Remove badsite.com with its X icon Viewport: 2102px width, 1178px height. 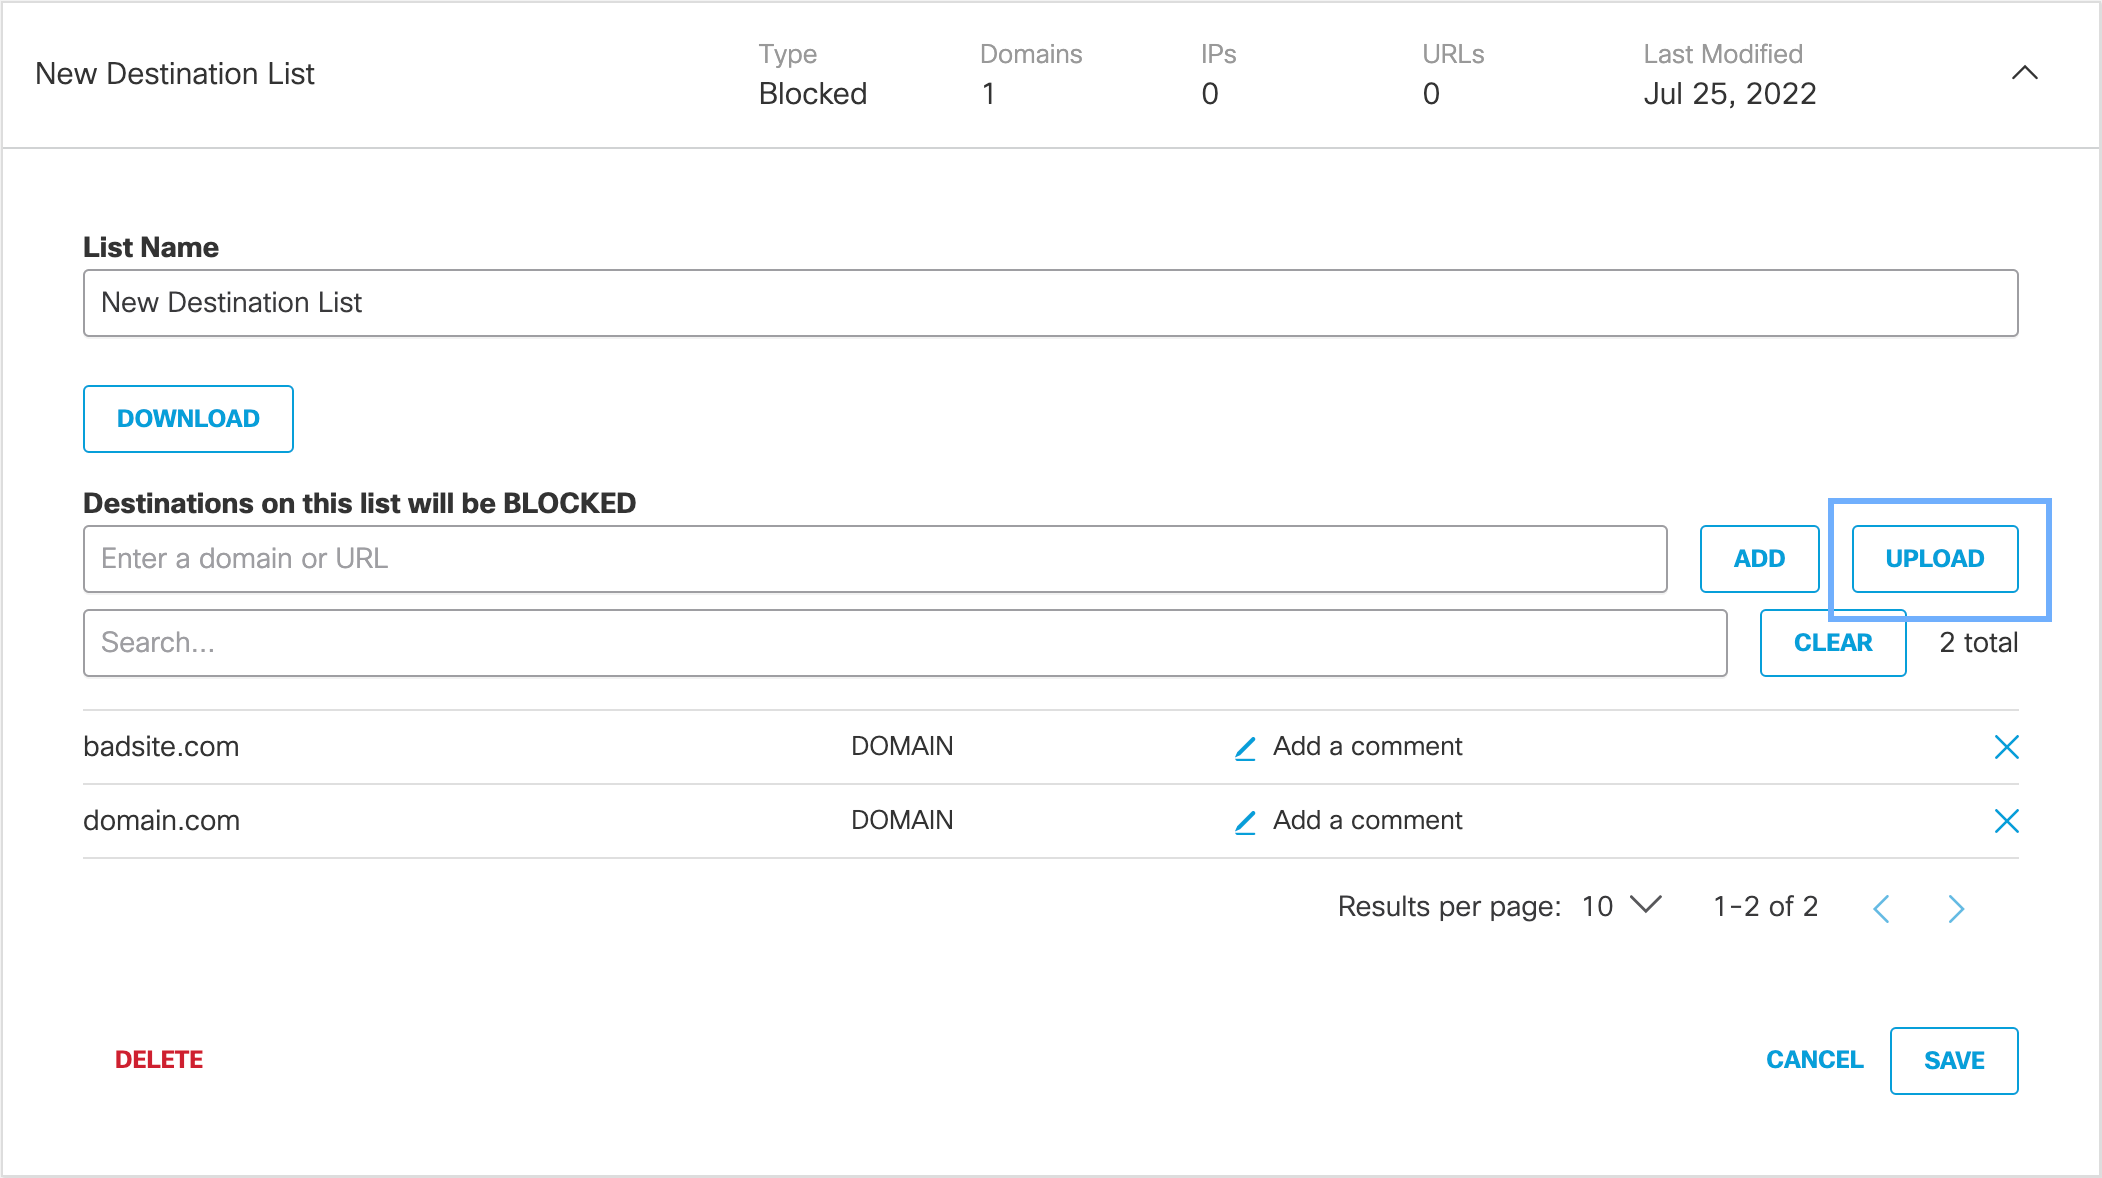coord(2006,747)
